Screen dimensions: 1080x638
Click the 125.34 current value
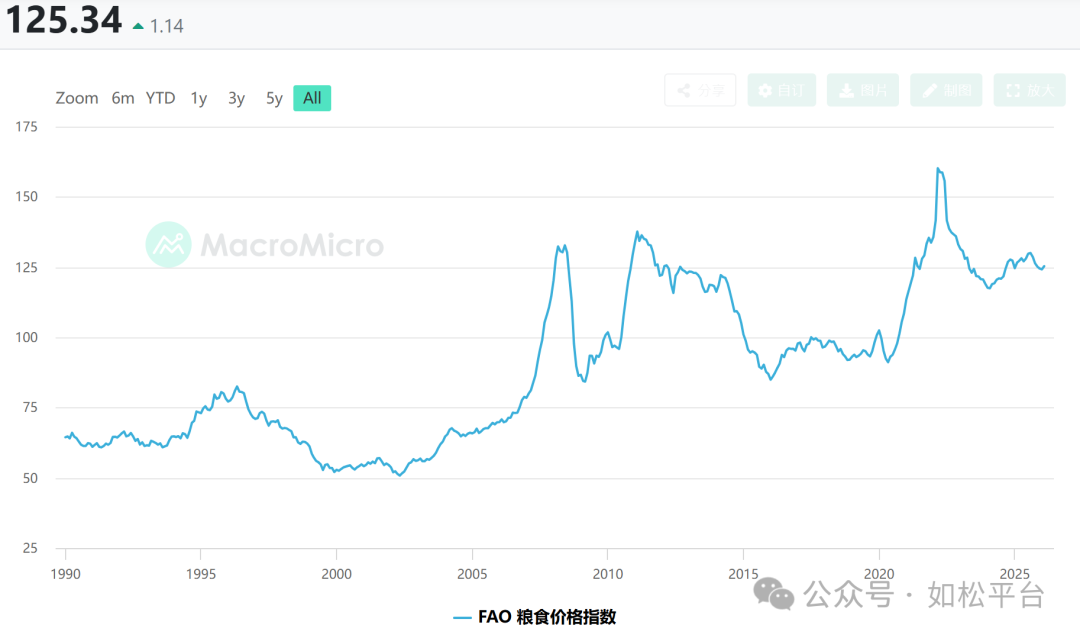point(64,21)
